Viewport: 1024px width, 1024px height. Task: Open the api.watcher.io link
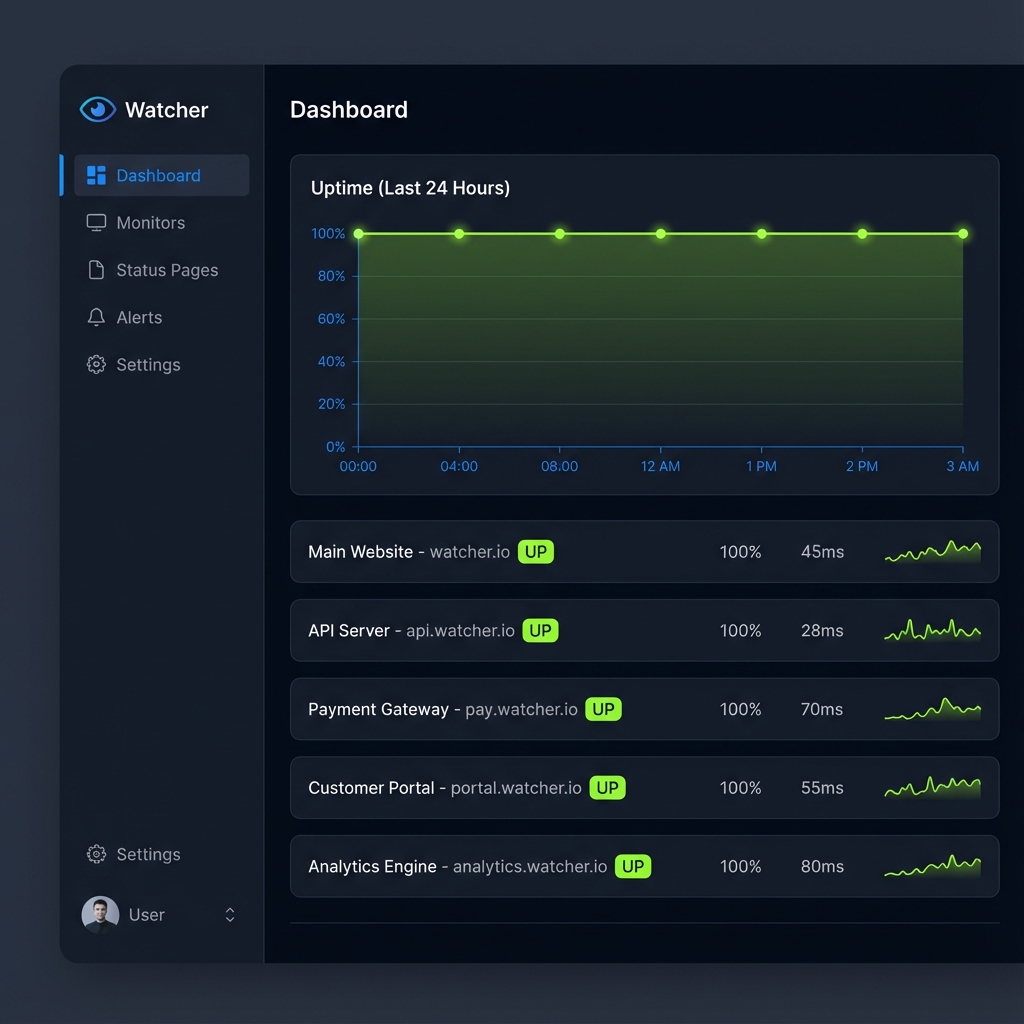[x=459, y=630]
